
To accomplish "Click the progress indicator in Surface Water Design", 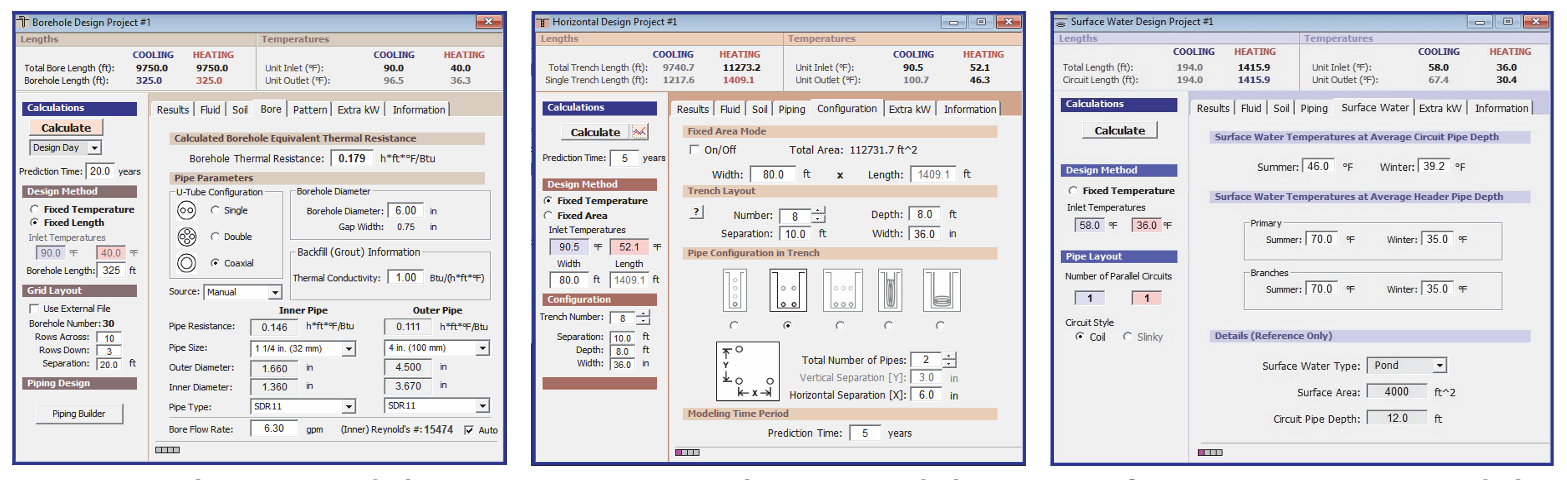I will pos(1209,452).
